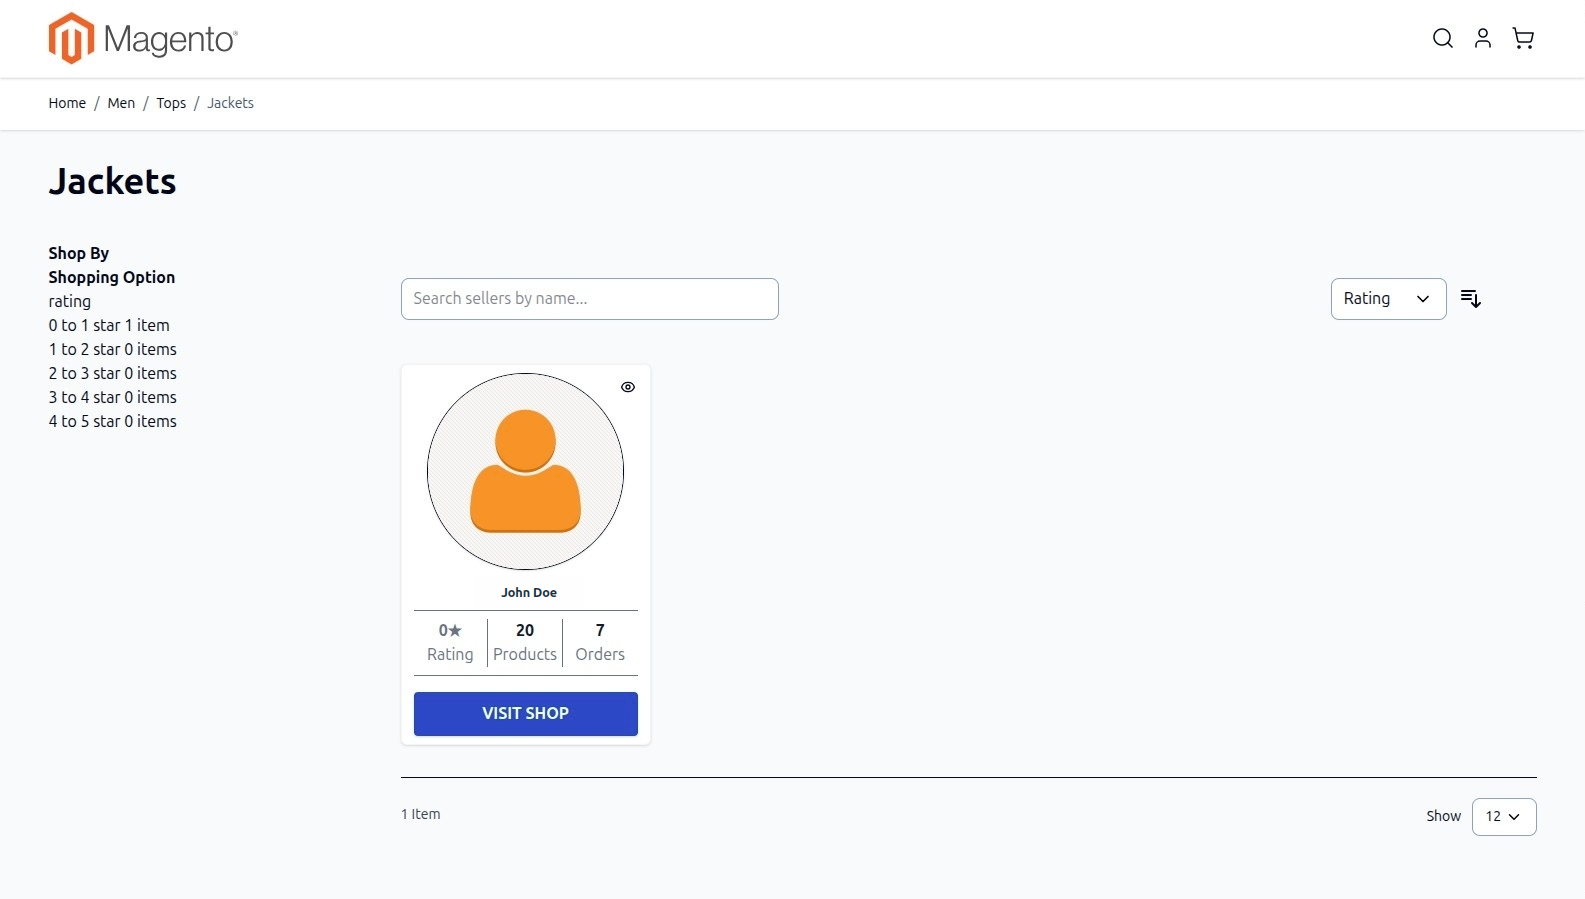Click the 'rating' filter label
Viewport: 1585px width, 899px height.
(x=69, y=301)
